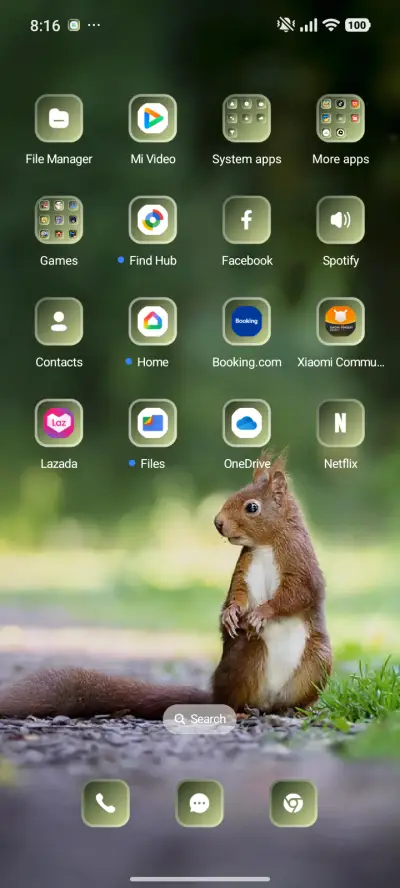
Task: Tap the three-dots notification overflow icon
Action: (93, 25)
